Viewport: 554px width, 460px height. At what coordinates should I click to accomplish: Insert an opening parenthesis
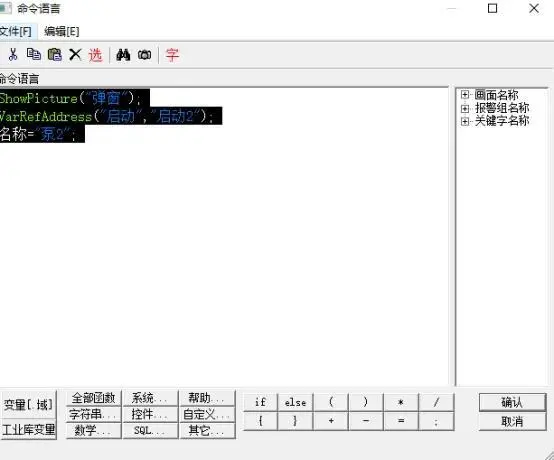click(331, 402)
